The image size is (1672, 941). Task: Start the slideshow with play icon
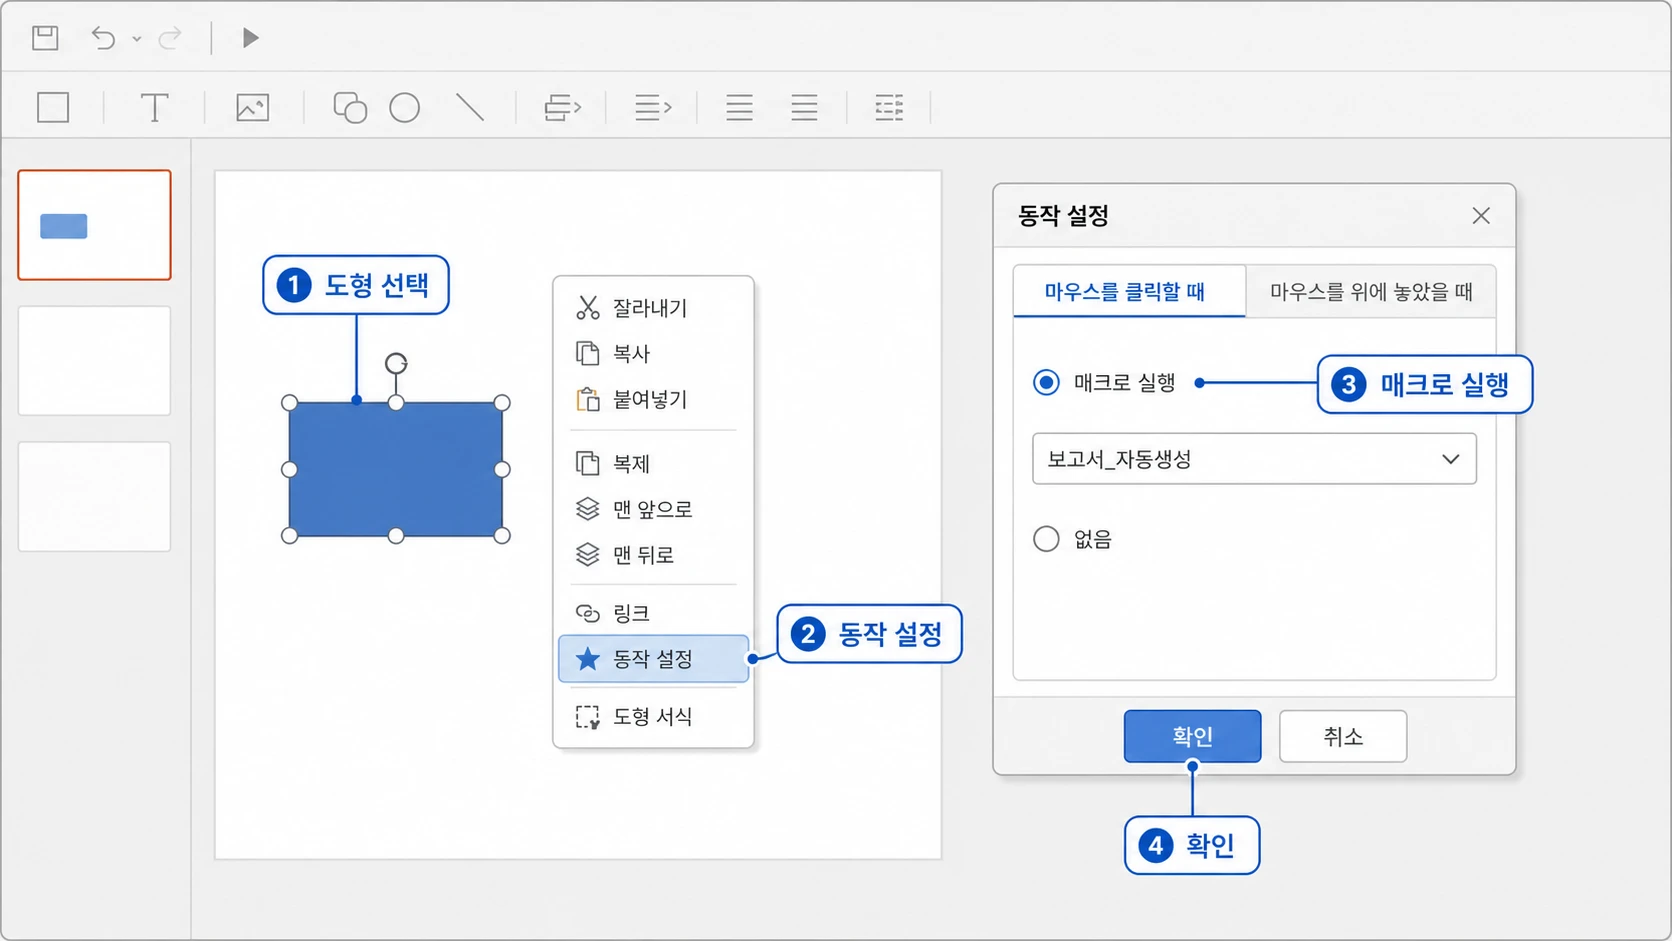250,38
